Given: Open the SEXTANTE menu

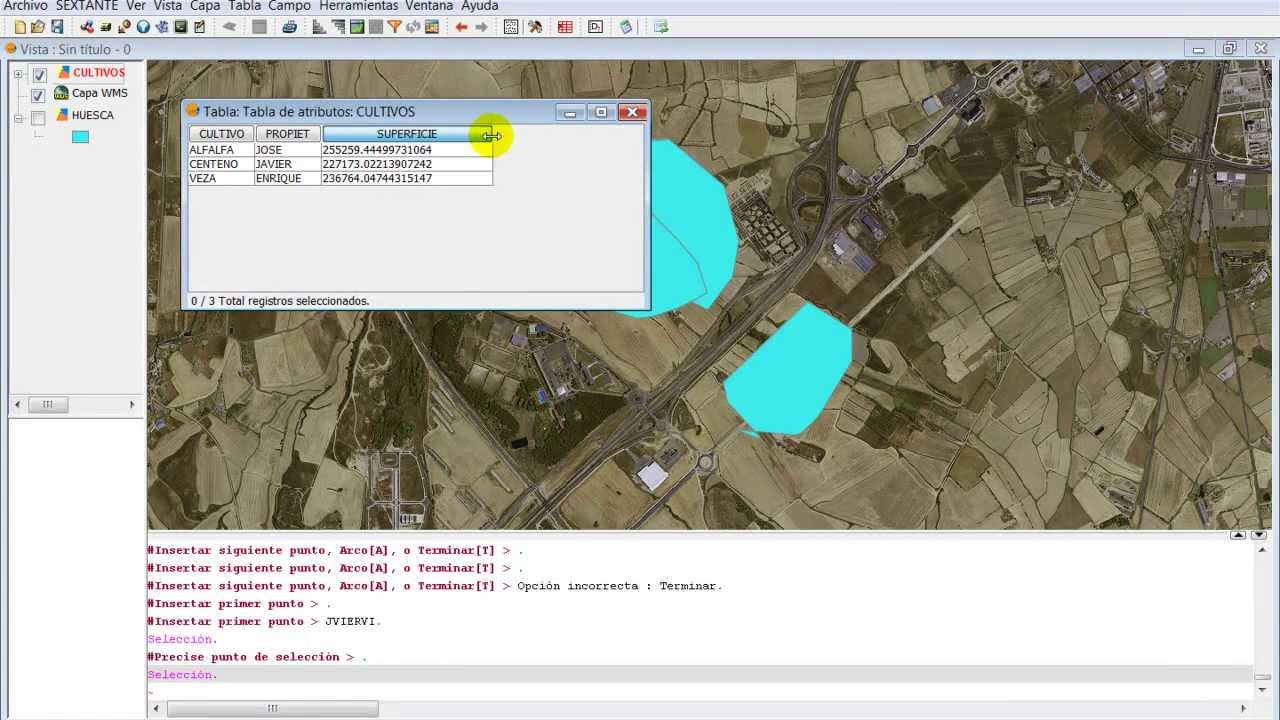Looking at the screenshot, I should click(x=86, y=6).
